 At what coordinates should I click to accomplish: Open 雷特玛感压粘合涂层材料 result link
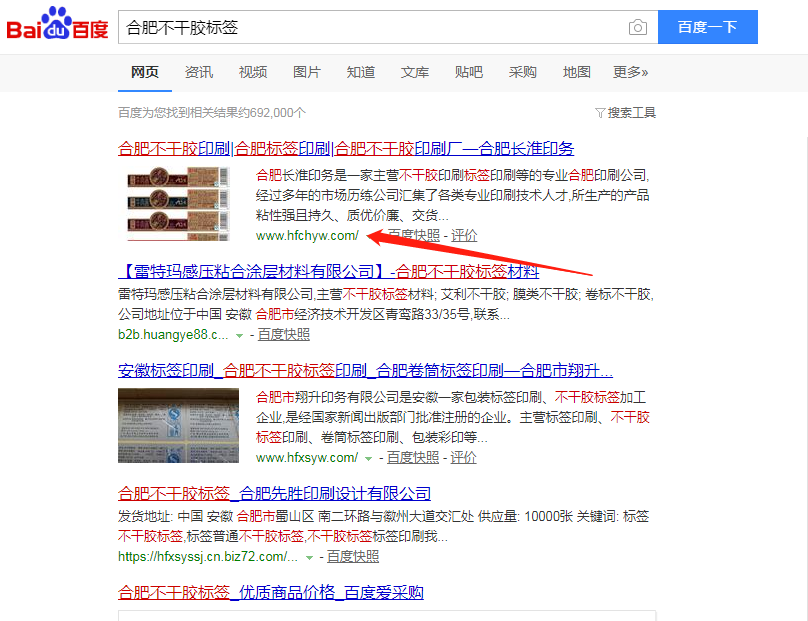click(328, 271)
